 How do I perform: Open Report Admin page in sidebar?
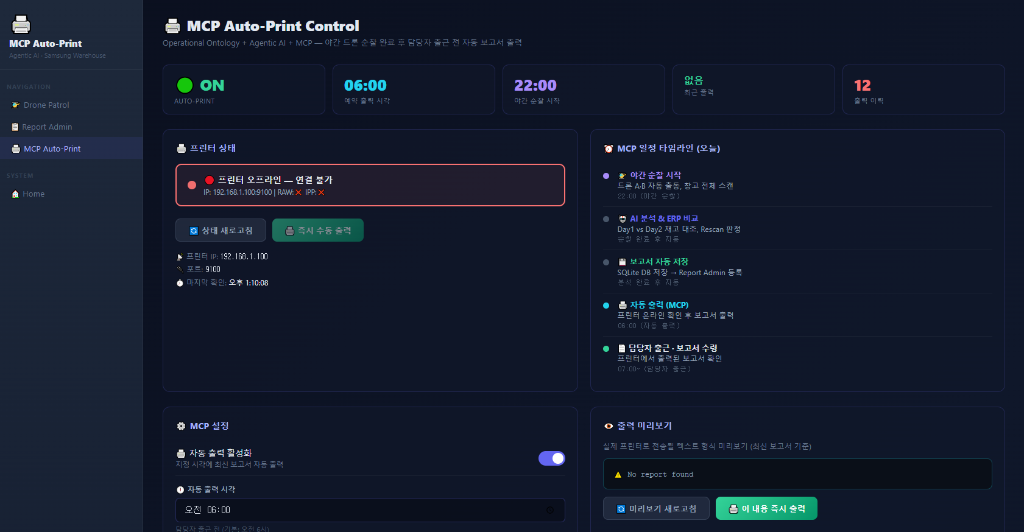point(47,127)
